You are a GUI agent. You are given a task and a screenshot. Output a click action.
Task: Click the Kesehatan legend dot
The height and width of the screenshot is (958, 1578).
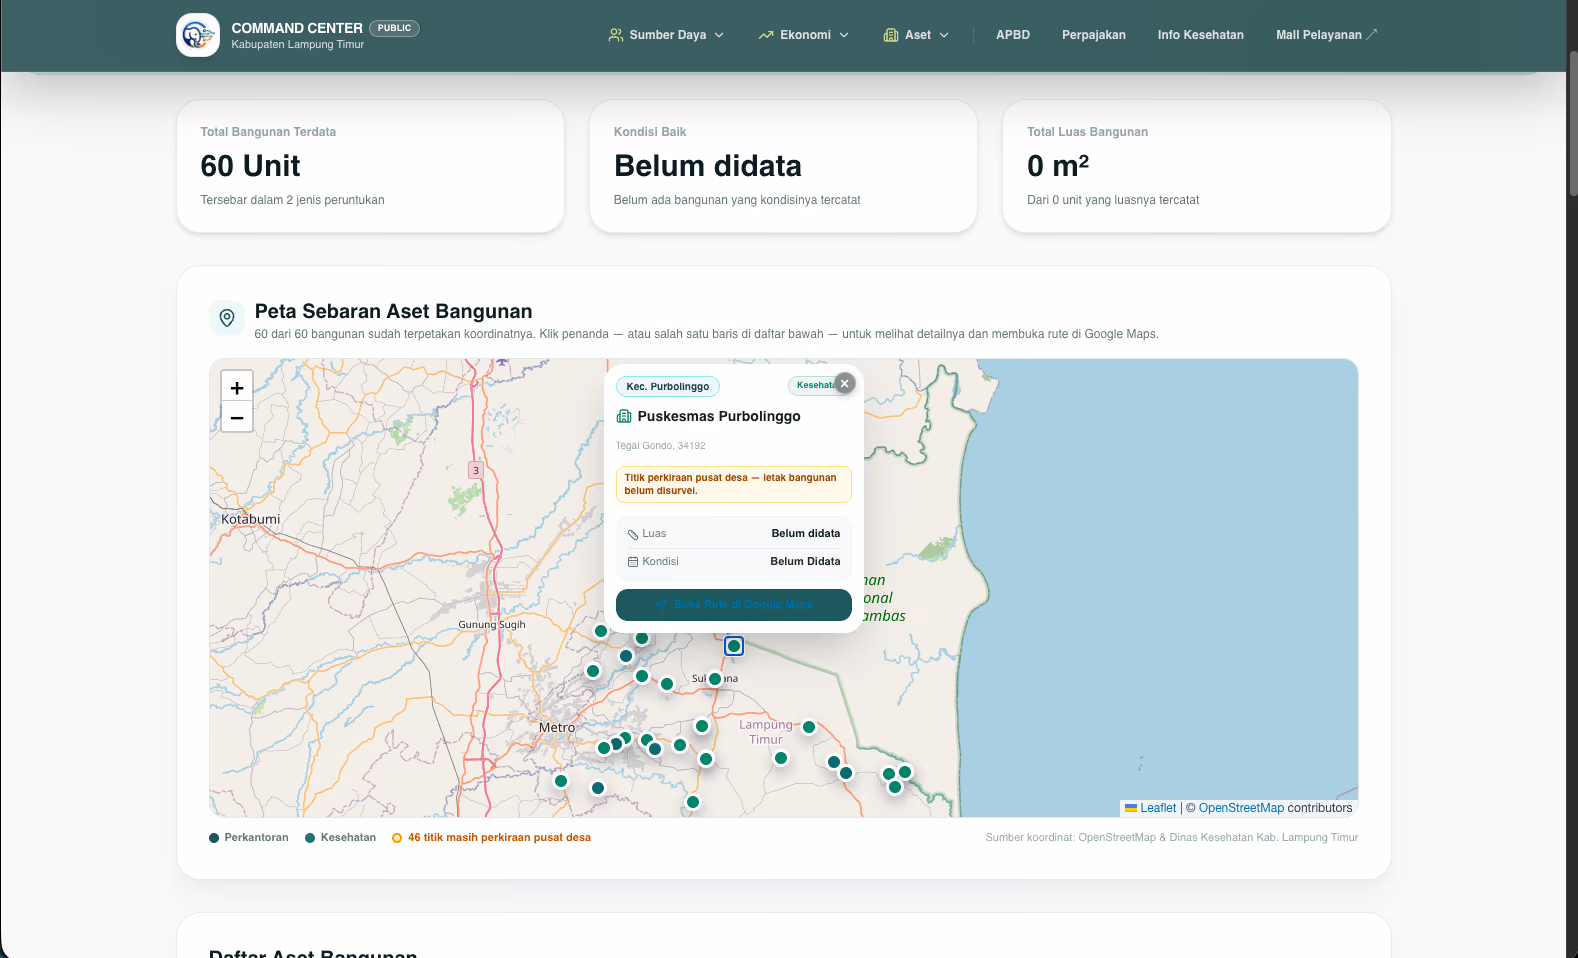[310, 838]
